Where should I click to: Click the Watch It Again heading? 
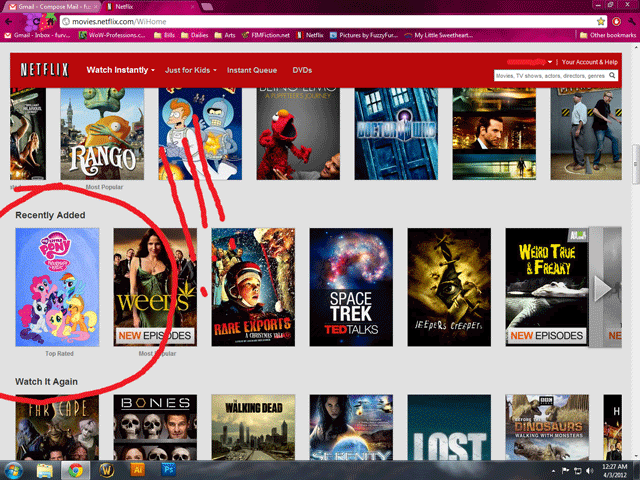46,382
